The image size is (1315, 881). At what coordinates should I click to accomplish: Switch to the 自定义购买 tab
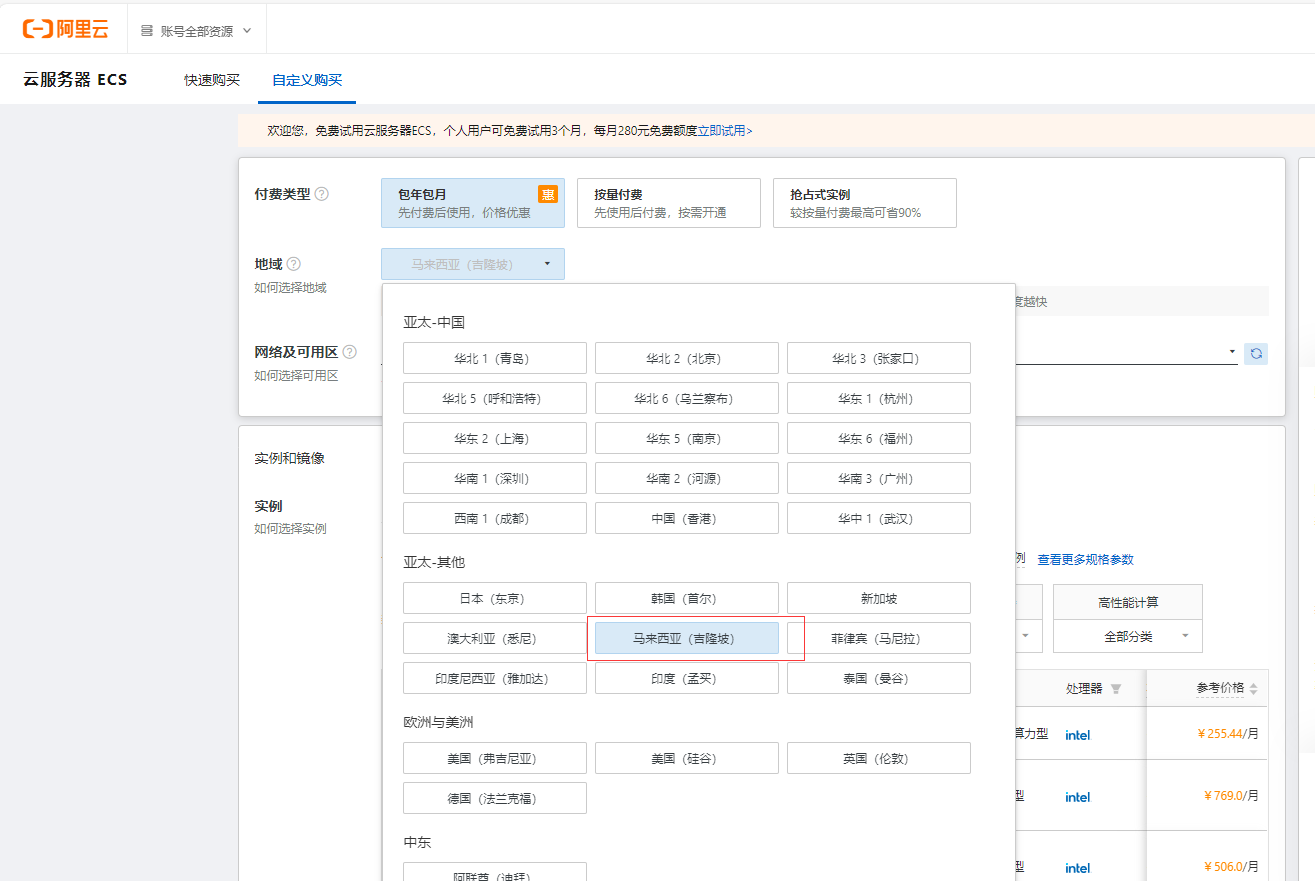(x=307, y=80)
